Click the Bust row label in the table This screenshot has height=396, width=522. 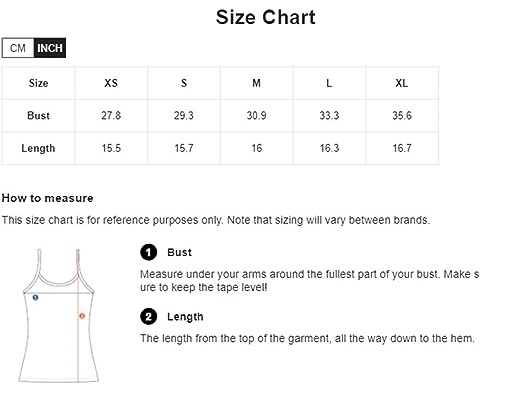(38, 116)
